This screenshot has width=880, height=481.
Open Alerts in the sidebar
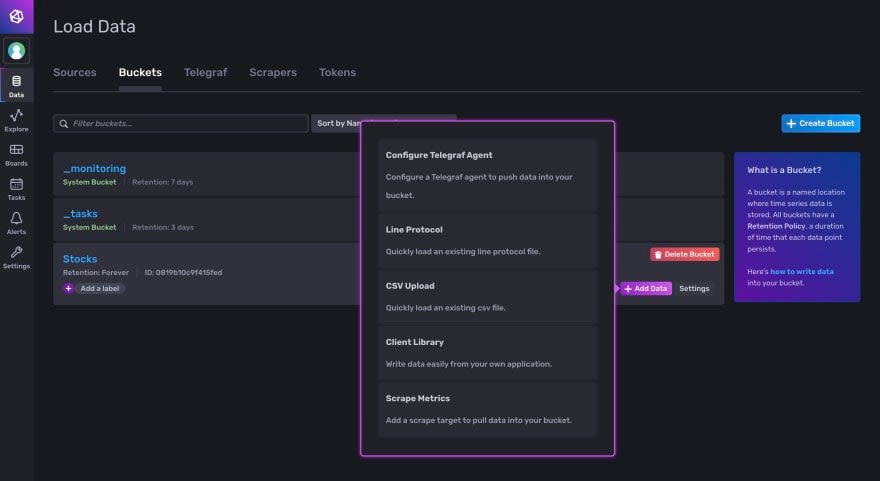click(x=16, y=223)
